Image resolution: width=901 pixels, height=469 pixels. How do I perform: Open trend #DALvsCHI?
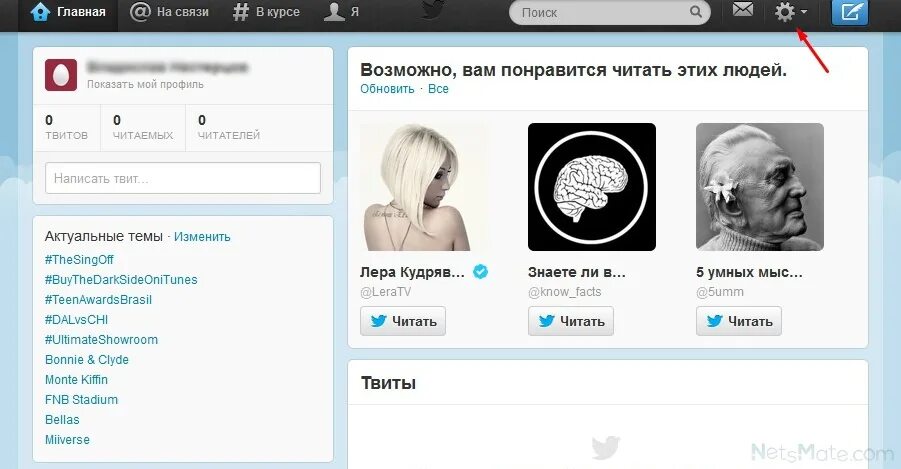[76, 320]
